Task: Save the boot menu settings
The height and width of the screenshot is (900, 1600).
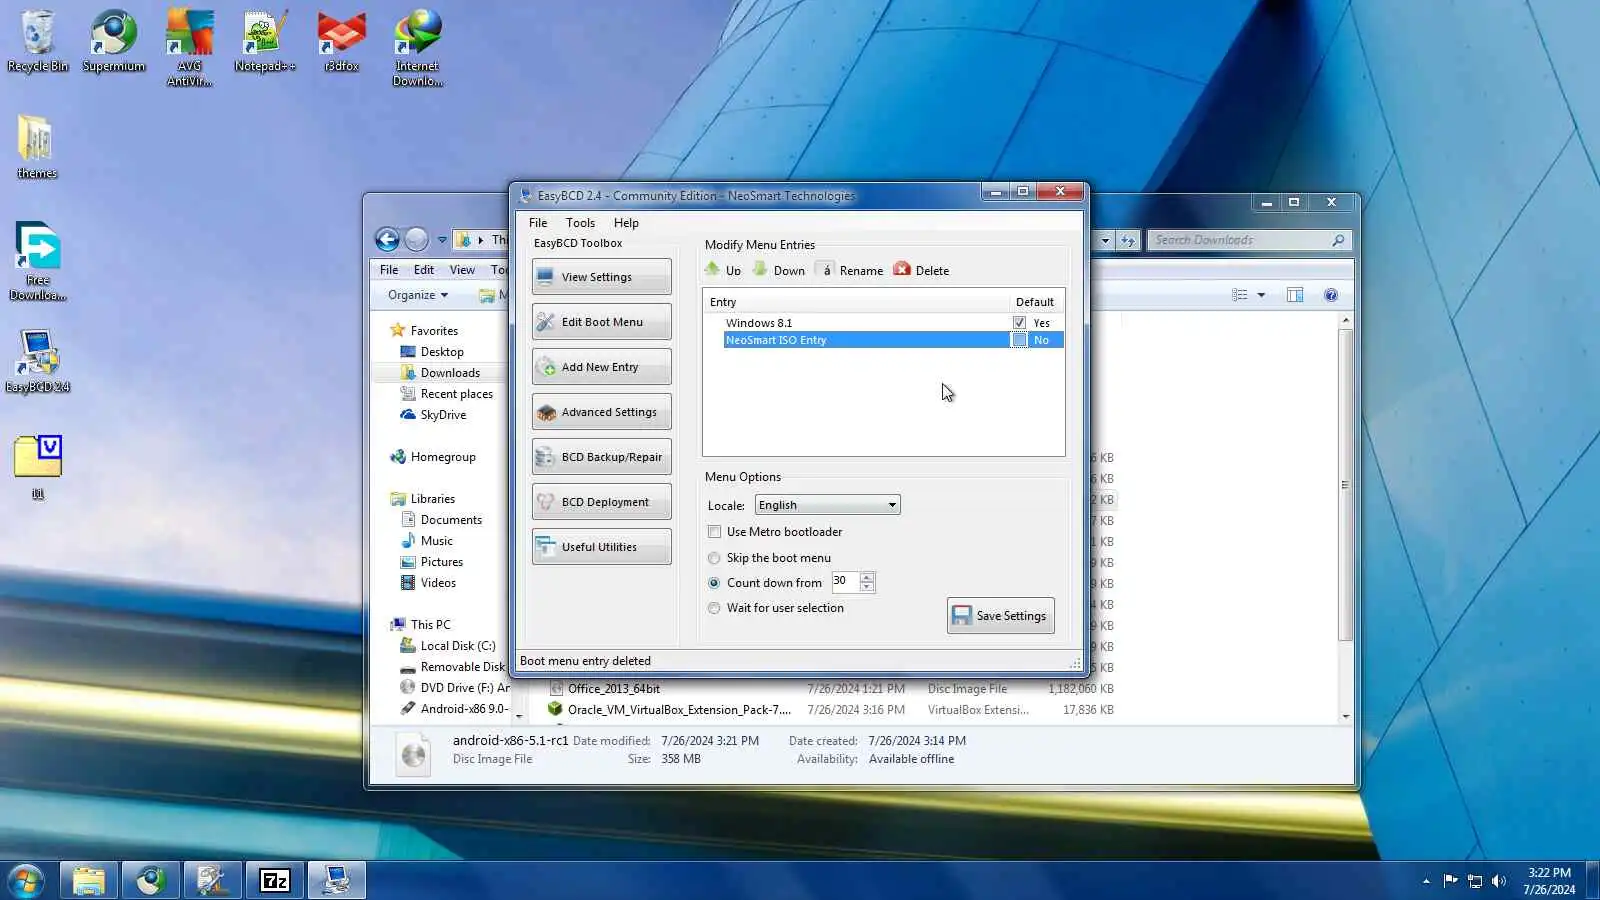Action: [1000, 616]
